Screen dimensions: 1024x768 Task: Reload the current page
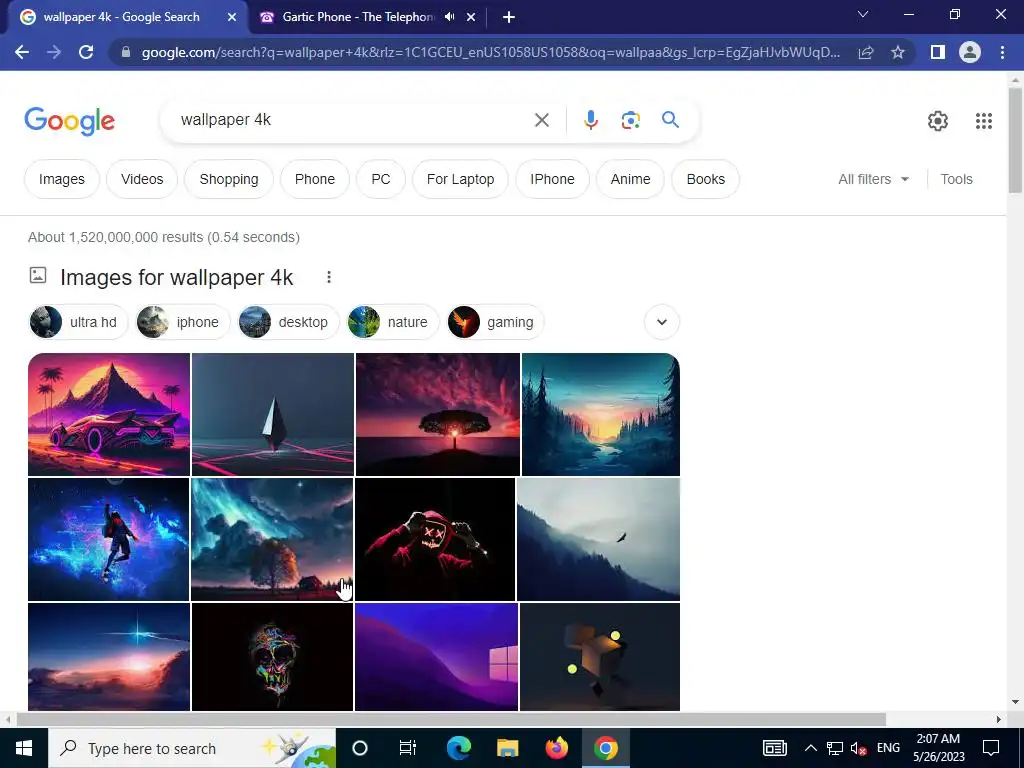click(86, 52)
